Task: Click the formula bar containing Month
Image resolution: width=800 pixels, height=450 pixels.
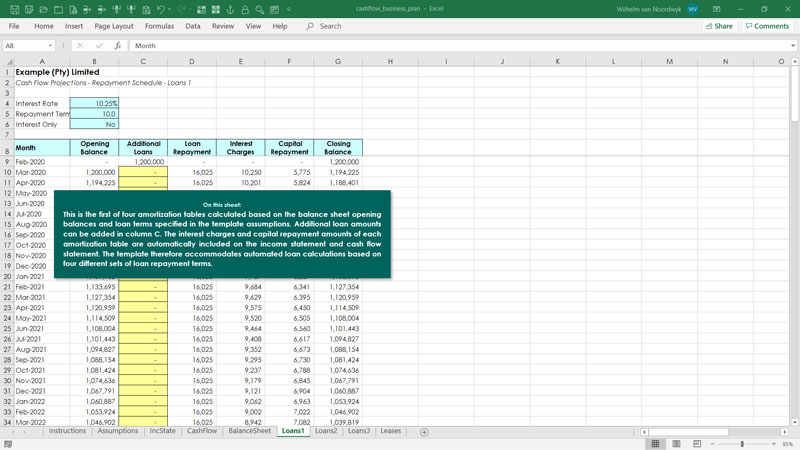Action: coord(459,45)
